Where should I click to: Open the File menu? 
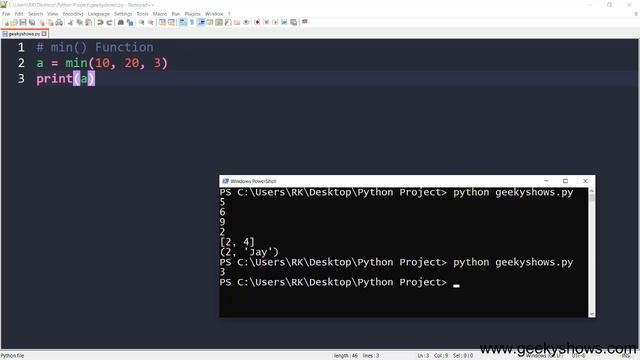pyautogui.click(x=6, y=14)
